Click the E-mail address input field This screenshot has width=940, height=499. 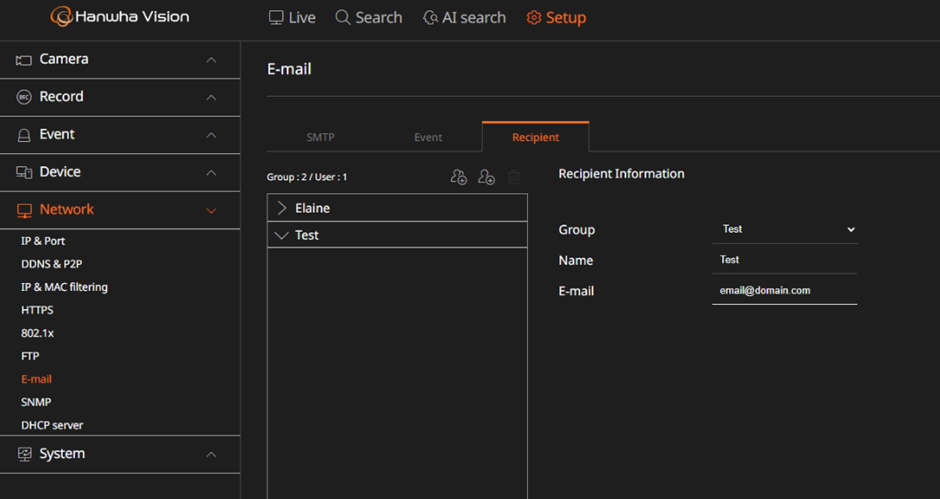click(x=785, y=290)
